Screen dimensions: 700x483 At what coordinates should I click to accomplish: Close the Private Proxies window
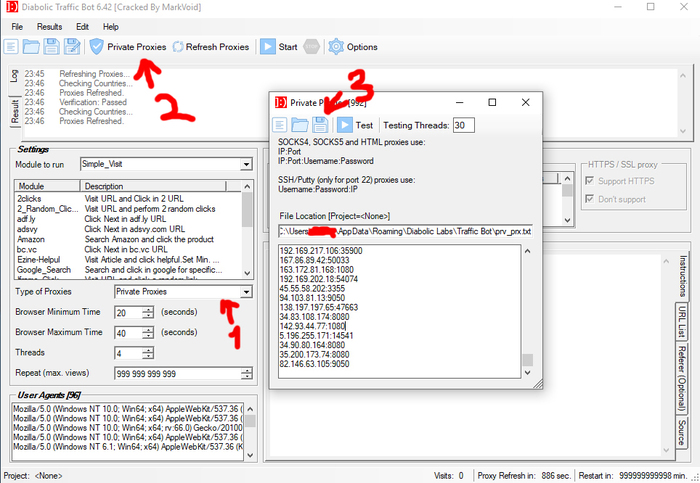coord(525,103)
